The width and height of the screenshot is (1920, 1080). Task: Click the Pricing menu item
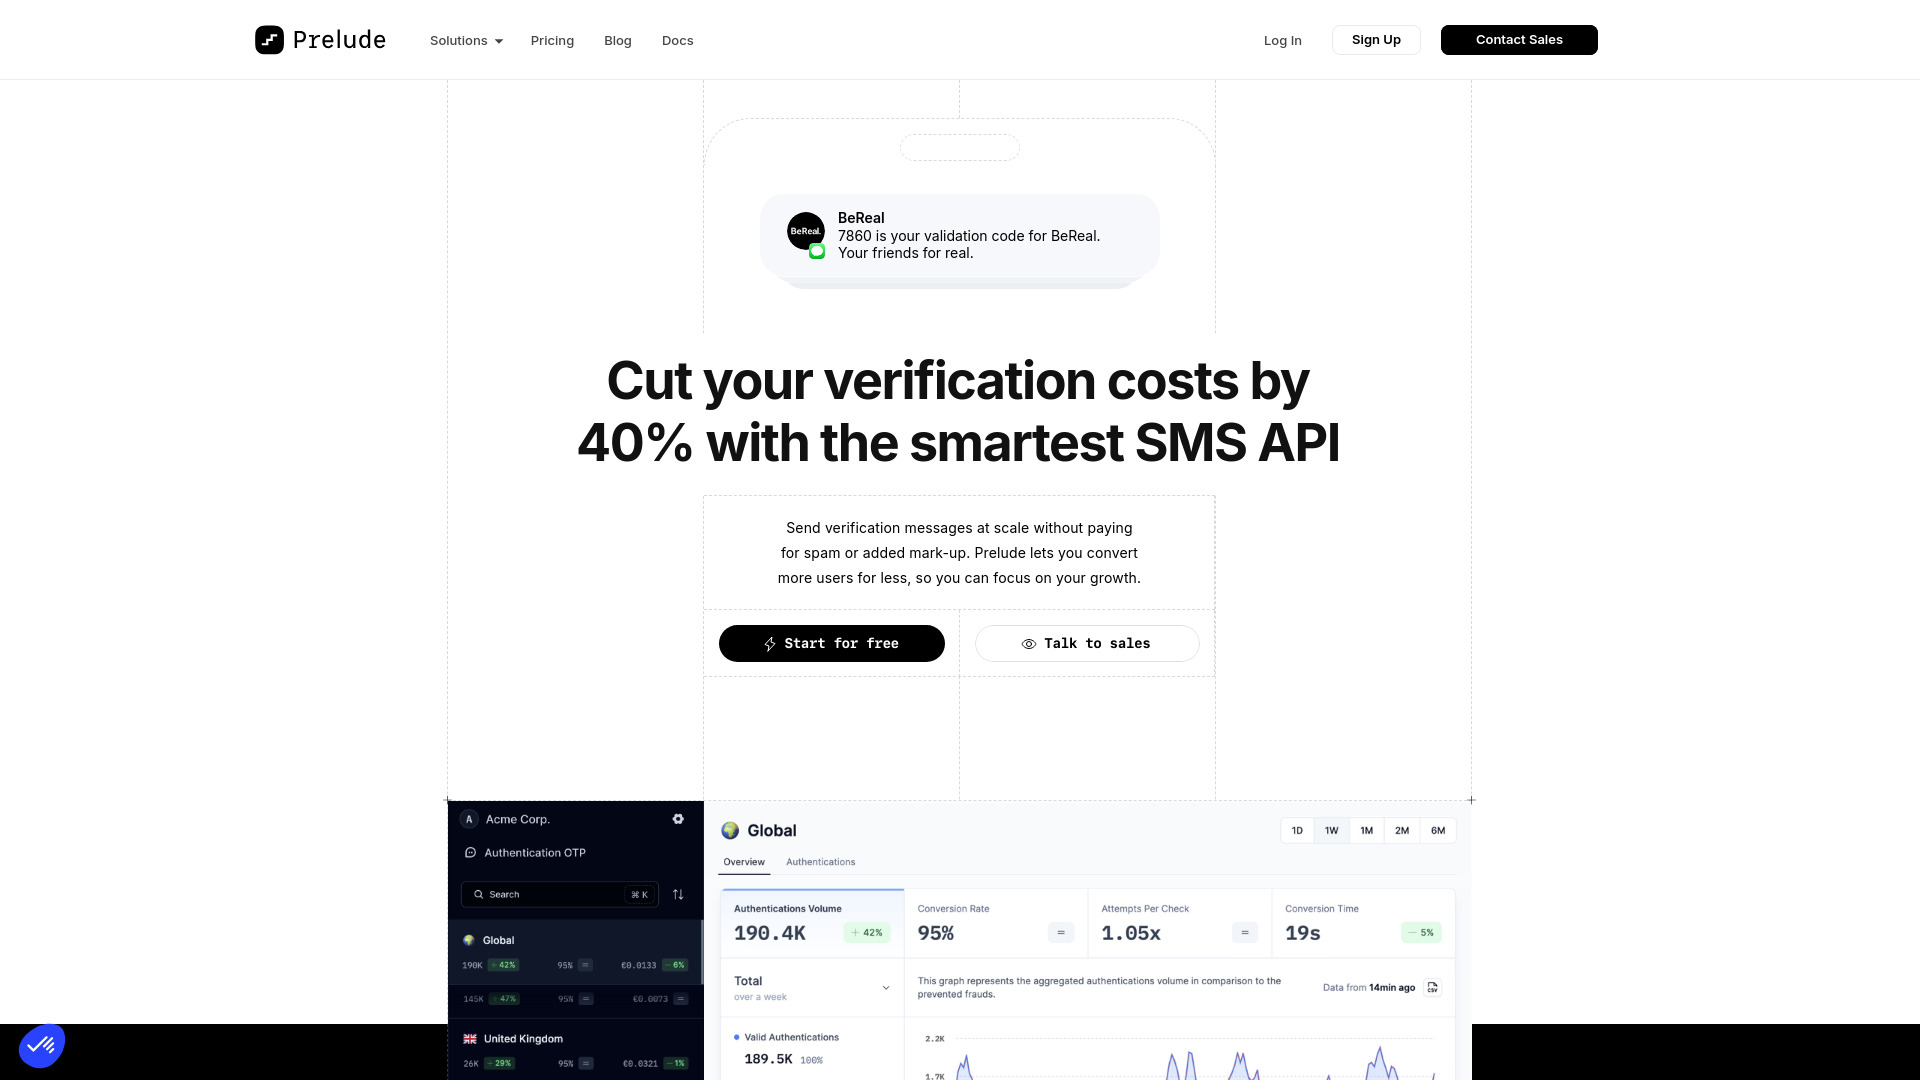tap(551, 40)
